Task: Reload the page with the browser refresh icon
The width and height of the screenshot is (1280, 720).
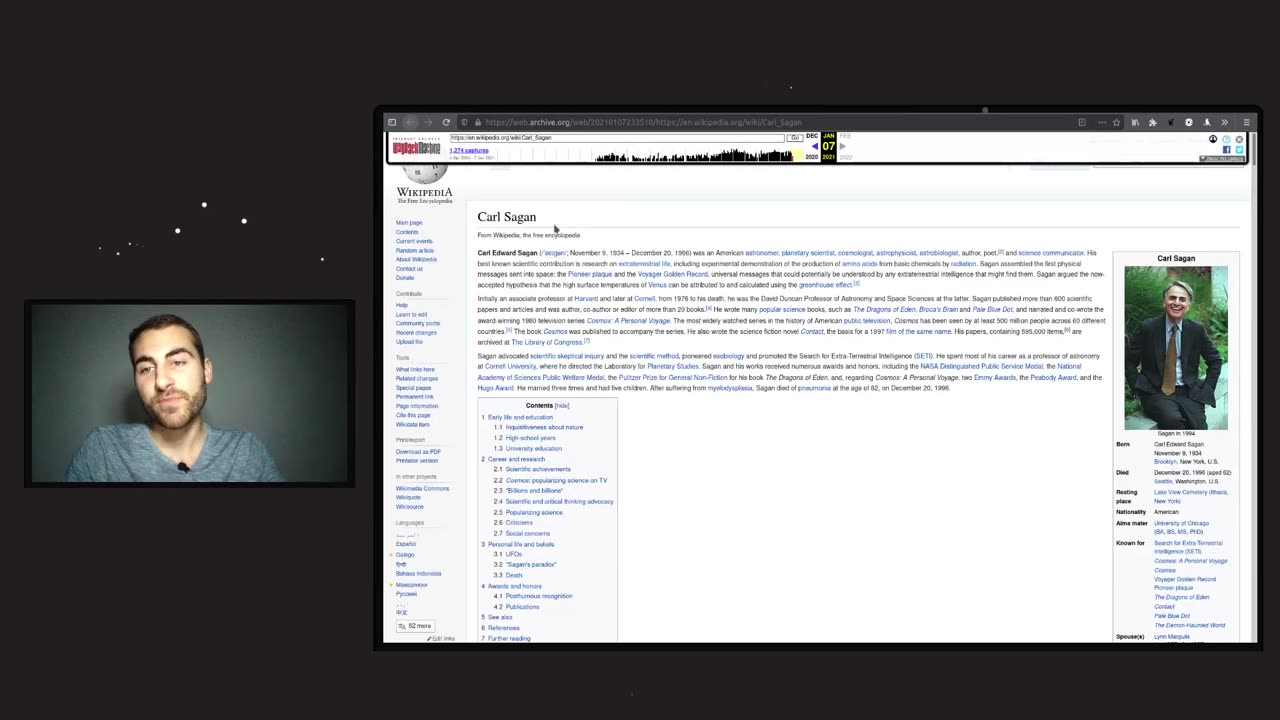Action: pos(446,122)
